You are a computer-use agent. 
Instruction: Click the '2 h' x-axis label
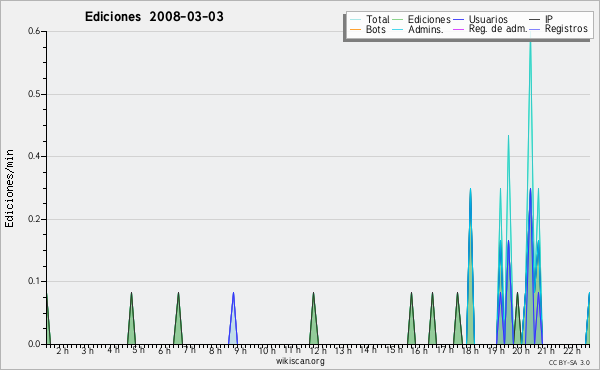tap(62, 350)
